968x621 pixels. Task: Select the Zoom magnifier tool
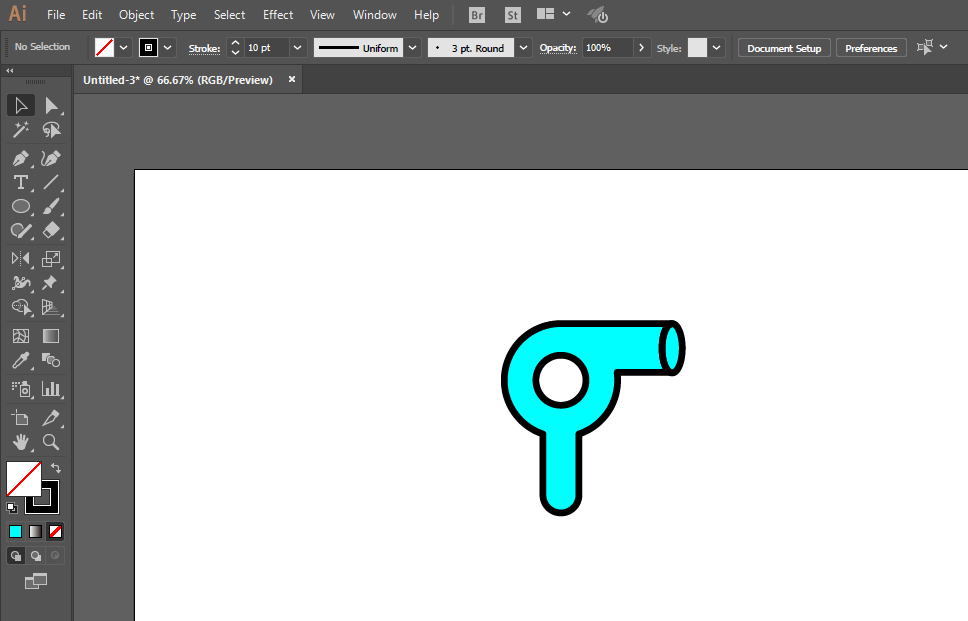pos(51,442)
